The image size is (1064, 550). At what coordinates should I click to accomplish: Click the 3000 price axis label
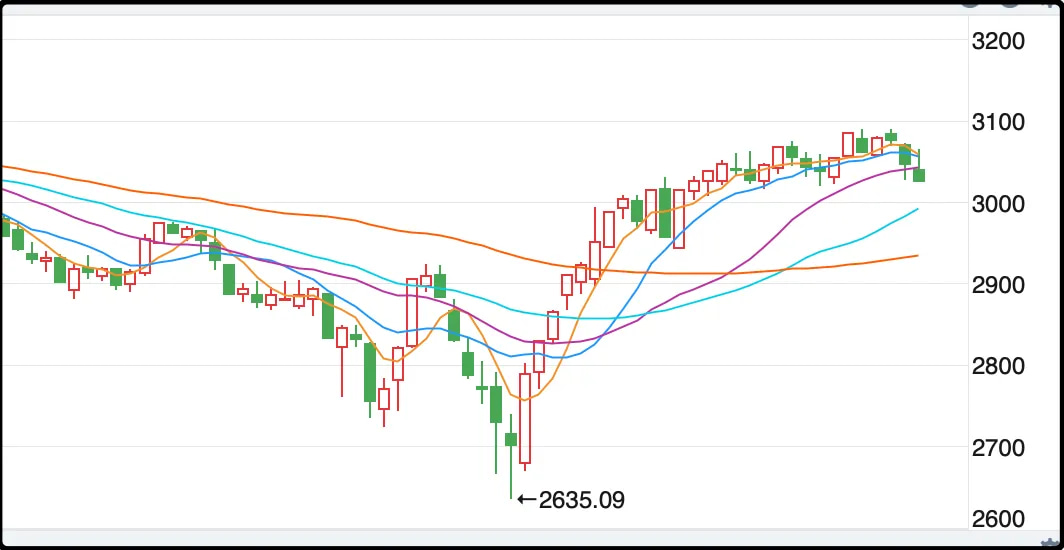coord(1007,203)
